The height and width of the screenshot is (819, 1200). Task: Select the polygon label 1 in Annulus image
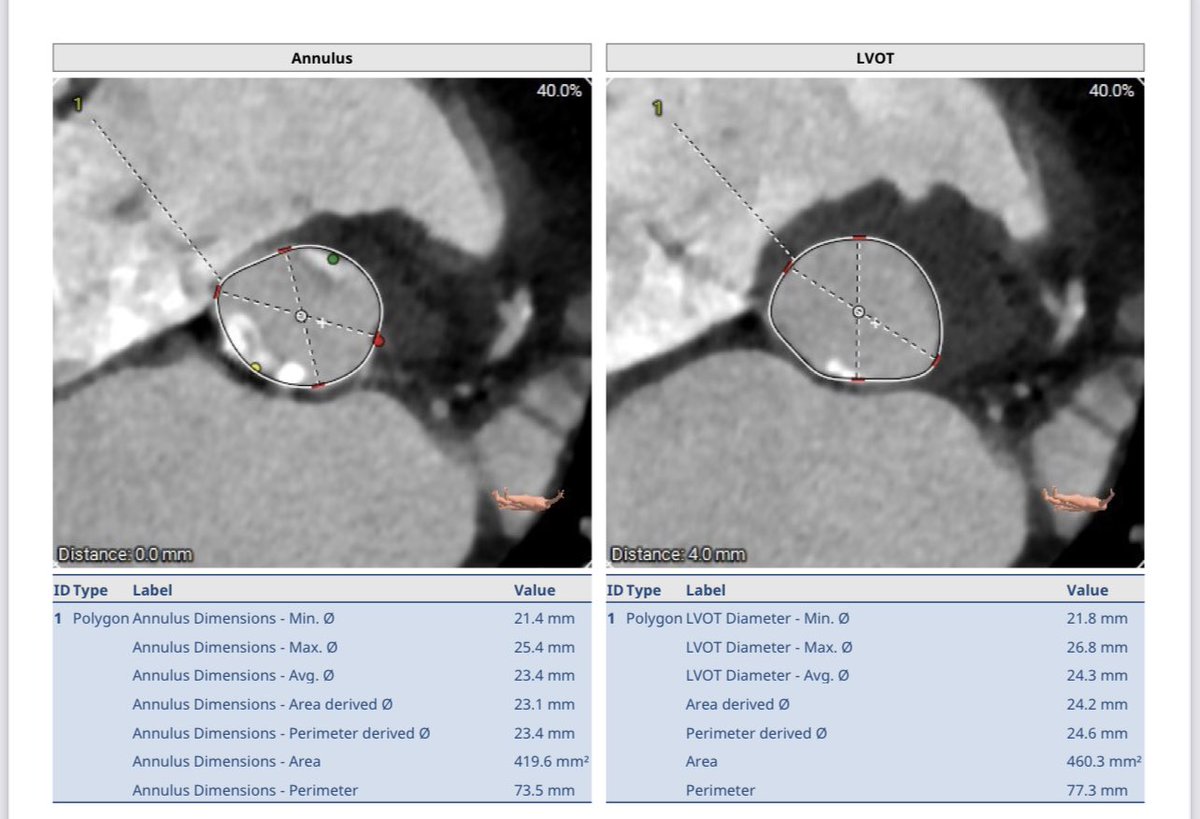tap(78, 104)
